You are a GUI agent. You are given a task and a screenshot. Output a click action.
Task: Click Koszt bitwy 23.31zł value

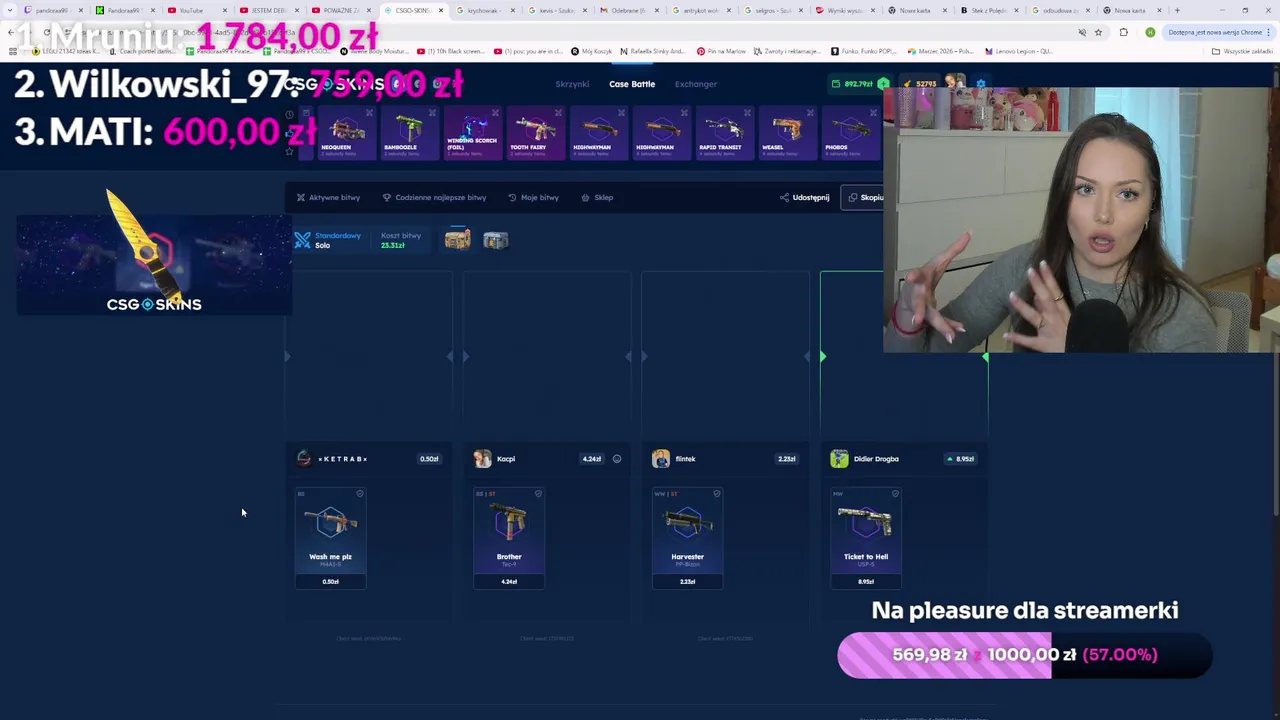pos(393,245)
